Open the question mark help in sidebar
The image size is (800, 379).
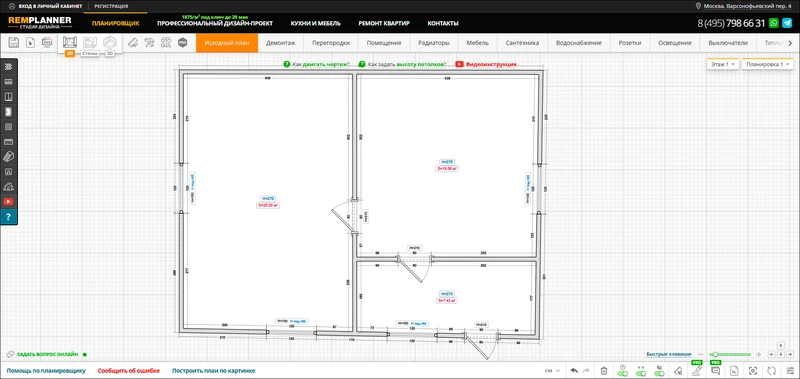tap(8, 217)
